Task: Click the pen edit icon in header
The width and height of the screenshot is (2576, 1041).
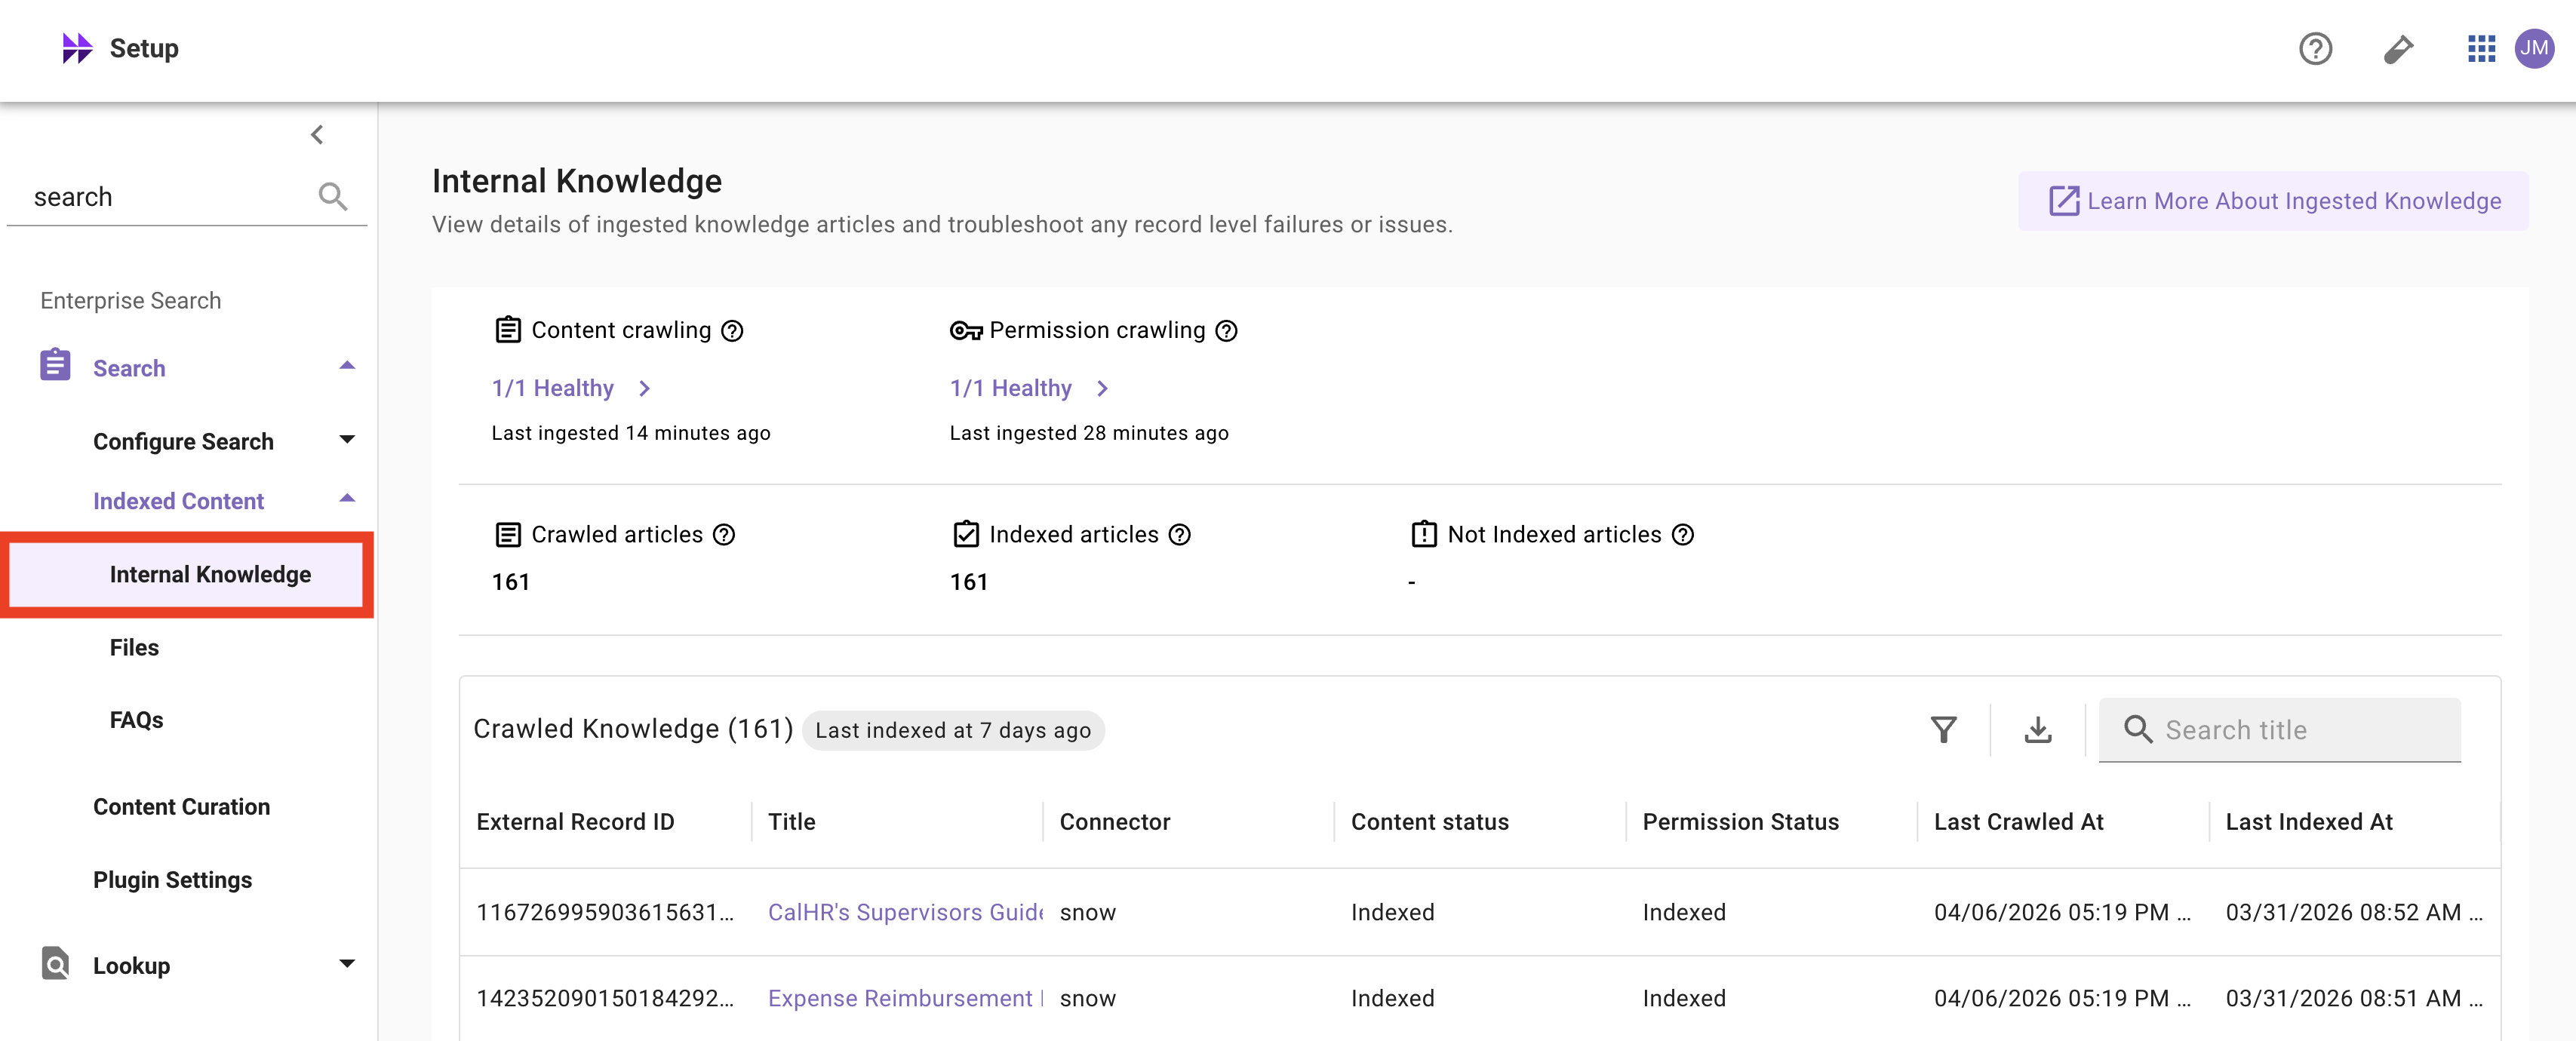Action: pos(2398,48)
